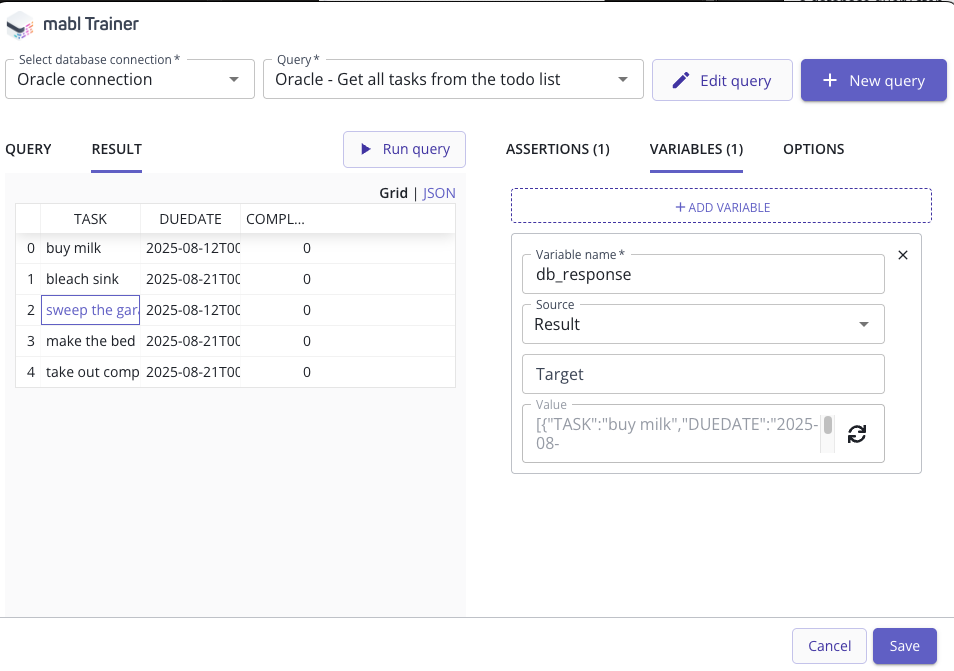The width and height of the screenshot is (954, 671).
Task: Click the Add Variable button
Action: pos(721,207)
